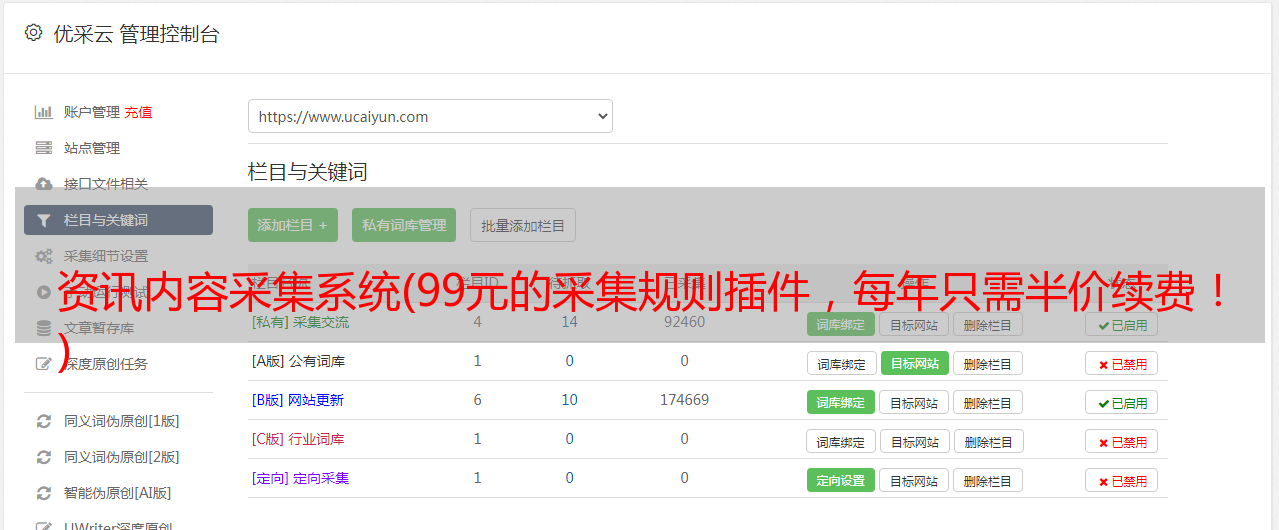Click 词库绑定 for the 公有词库 row
This screenshot has height=530, width=1279.
(841, 364)
